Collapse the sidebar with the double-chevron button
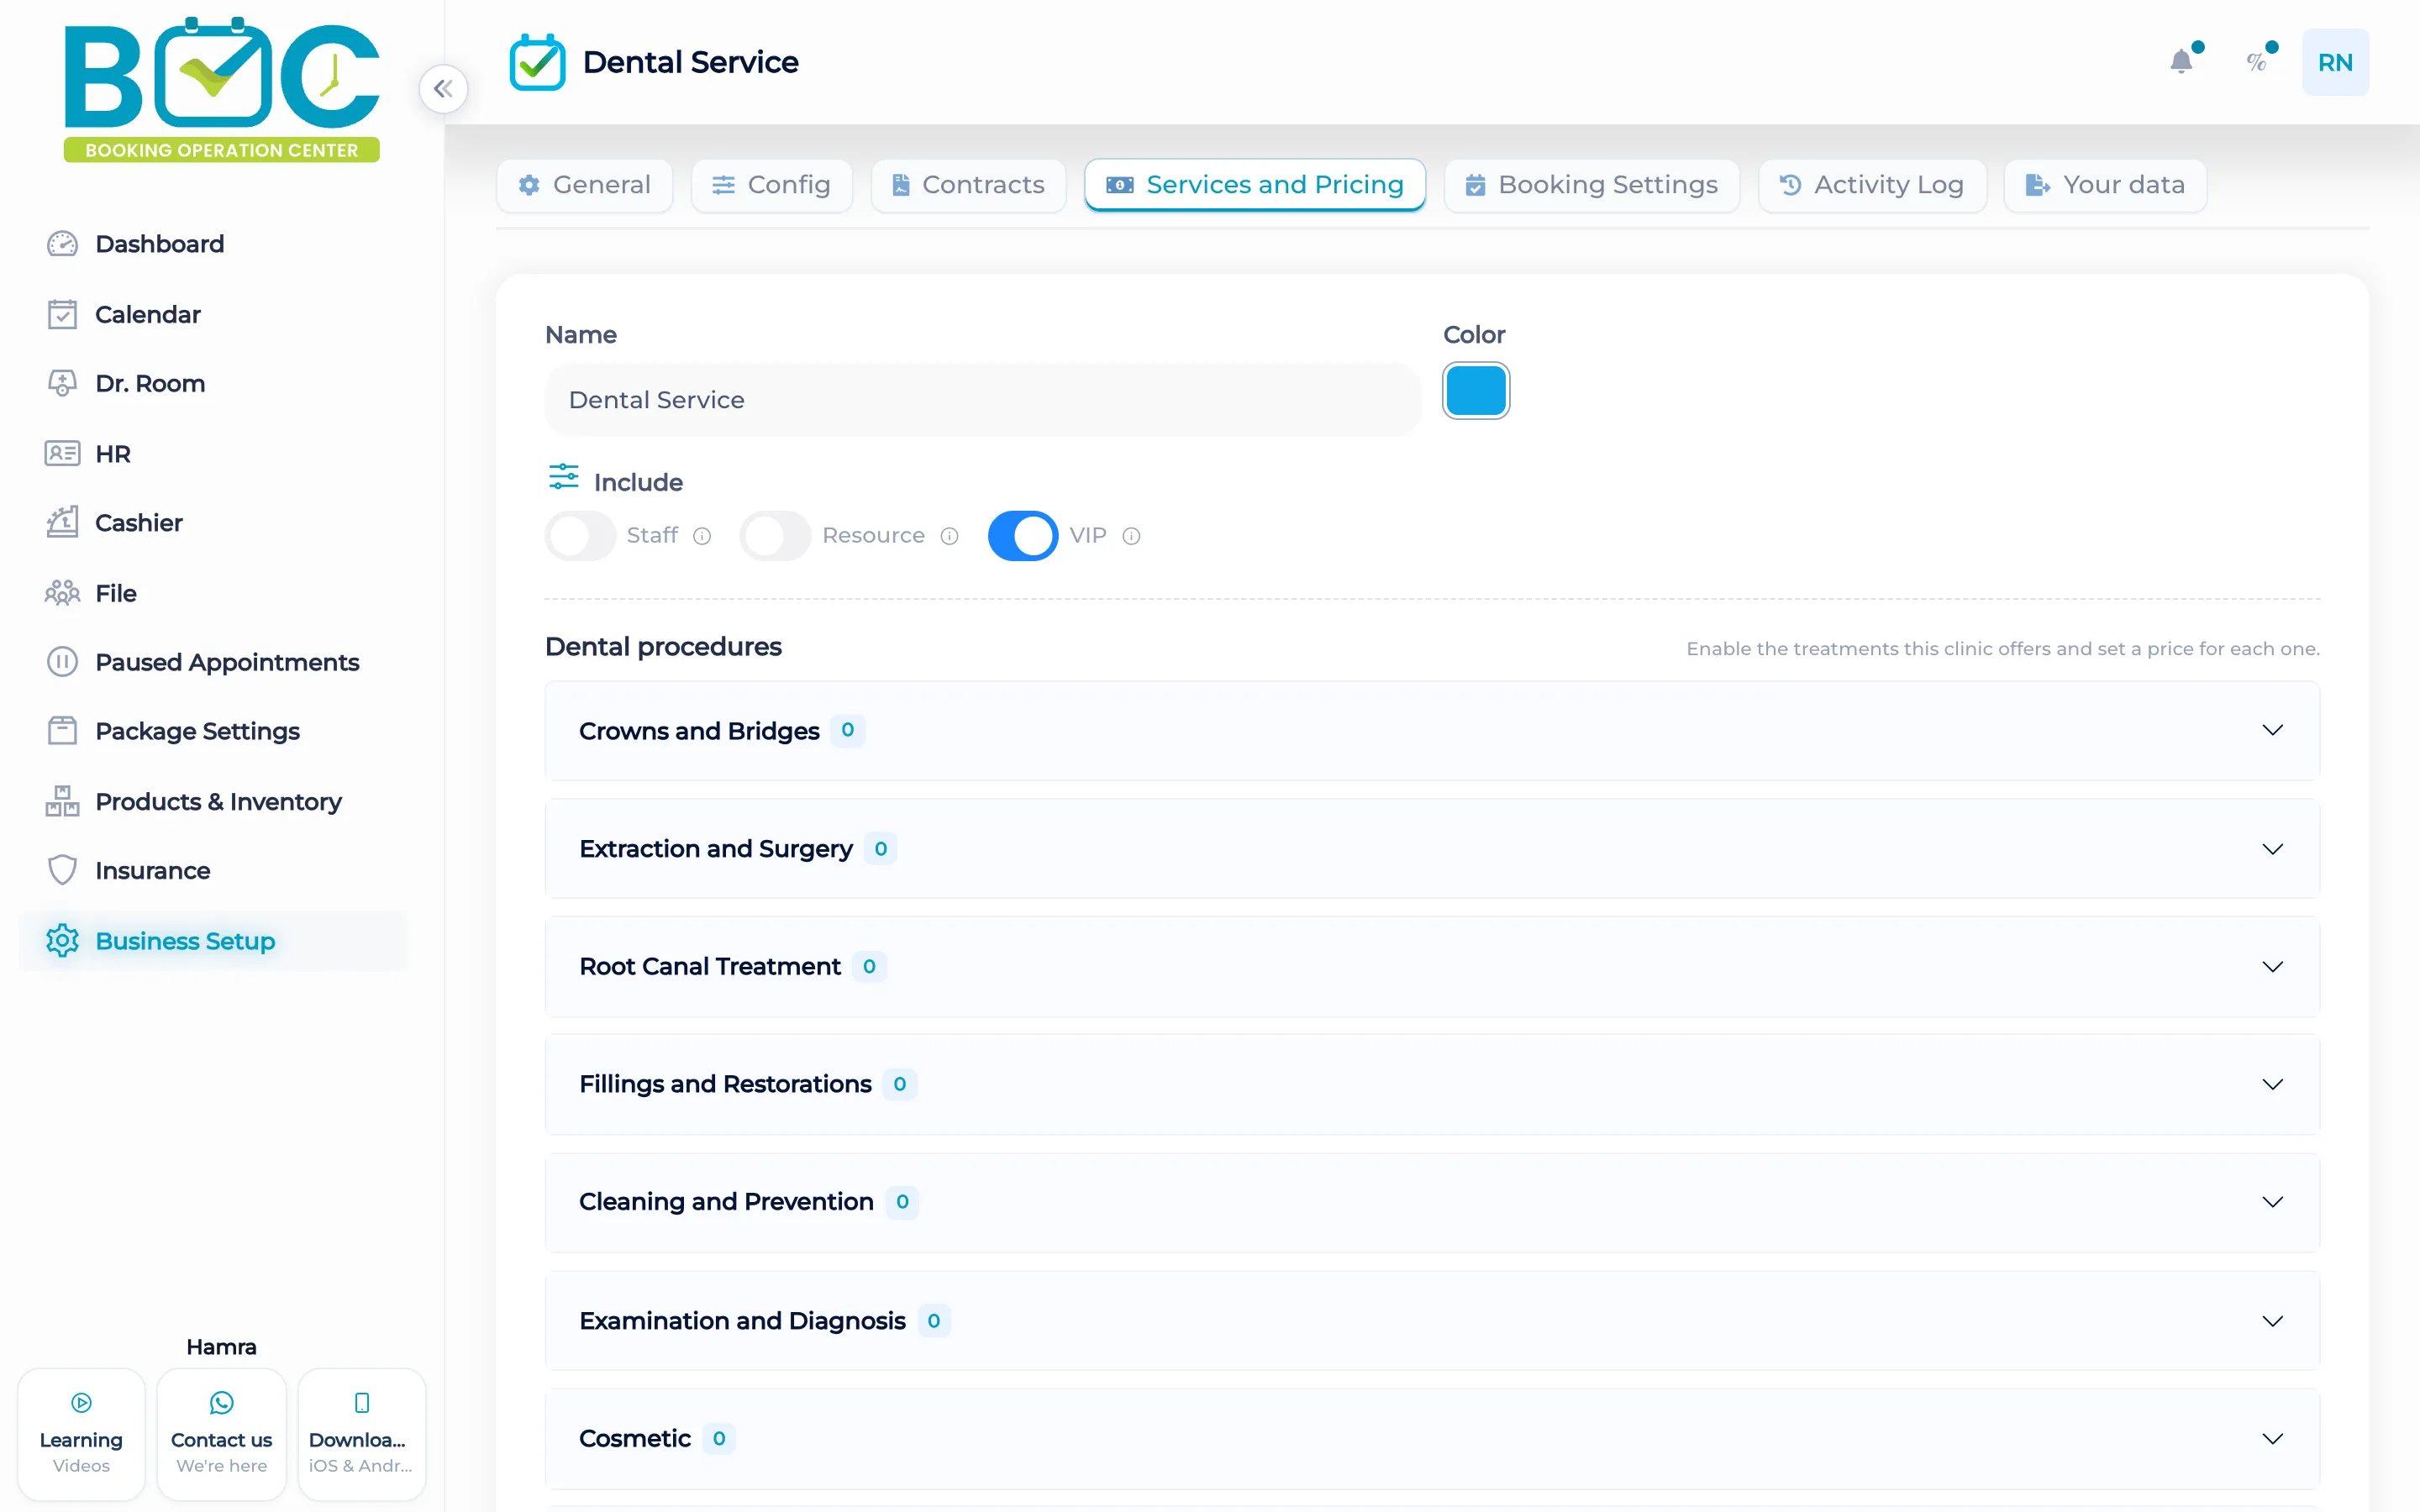 click(443, 89)
